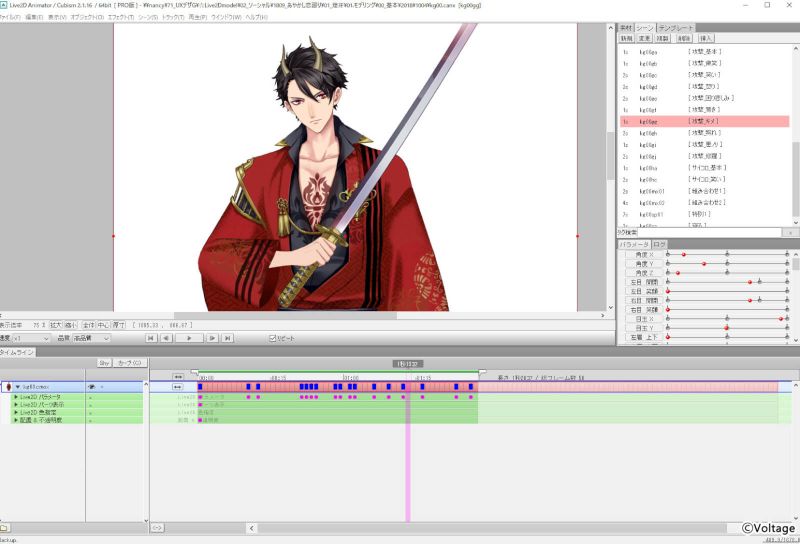The image size is (800, 544).
Task: Switch to the テンプレート tab
Action: (x=676, y=28)
